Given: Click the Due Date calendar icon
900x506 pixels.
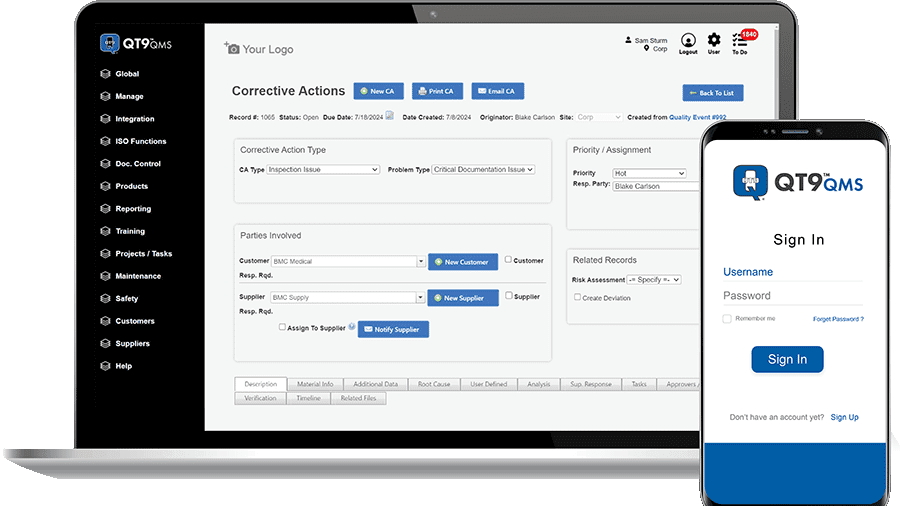Looking at the screenshot, I should [390, 117].
